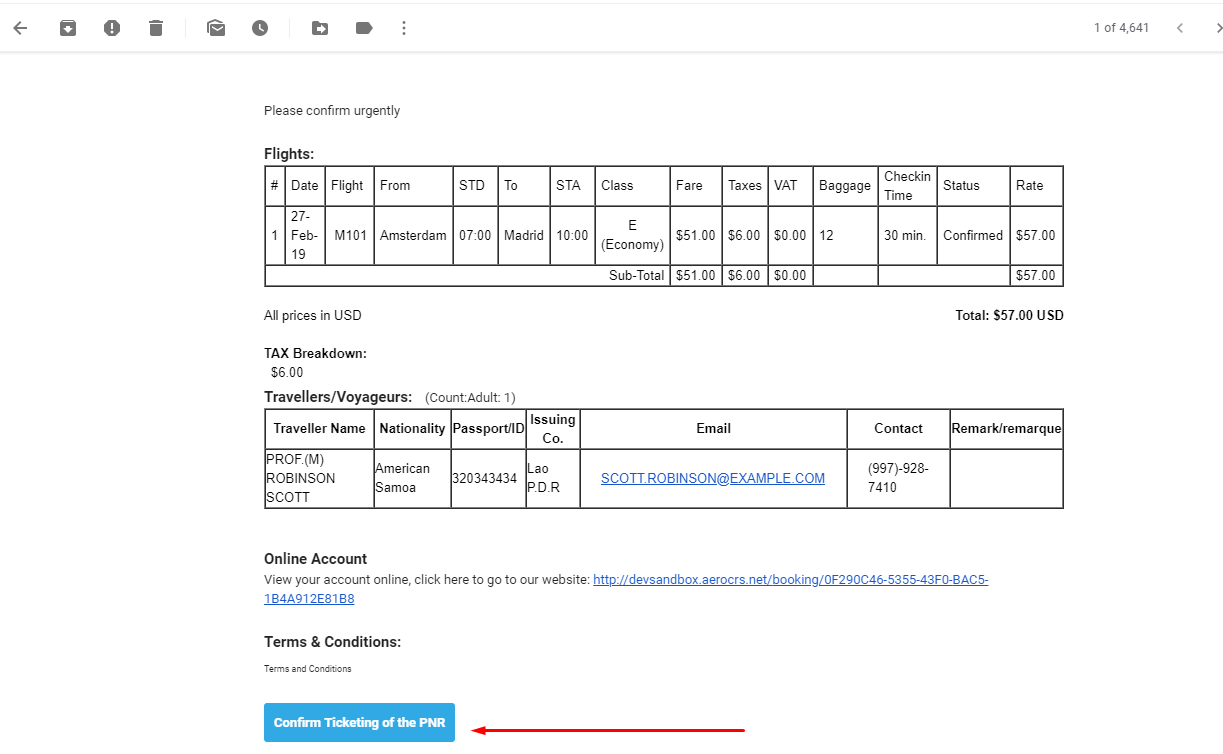
Task: Click the Sub-Total label
Action: tap(637, 276)
